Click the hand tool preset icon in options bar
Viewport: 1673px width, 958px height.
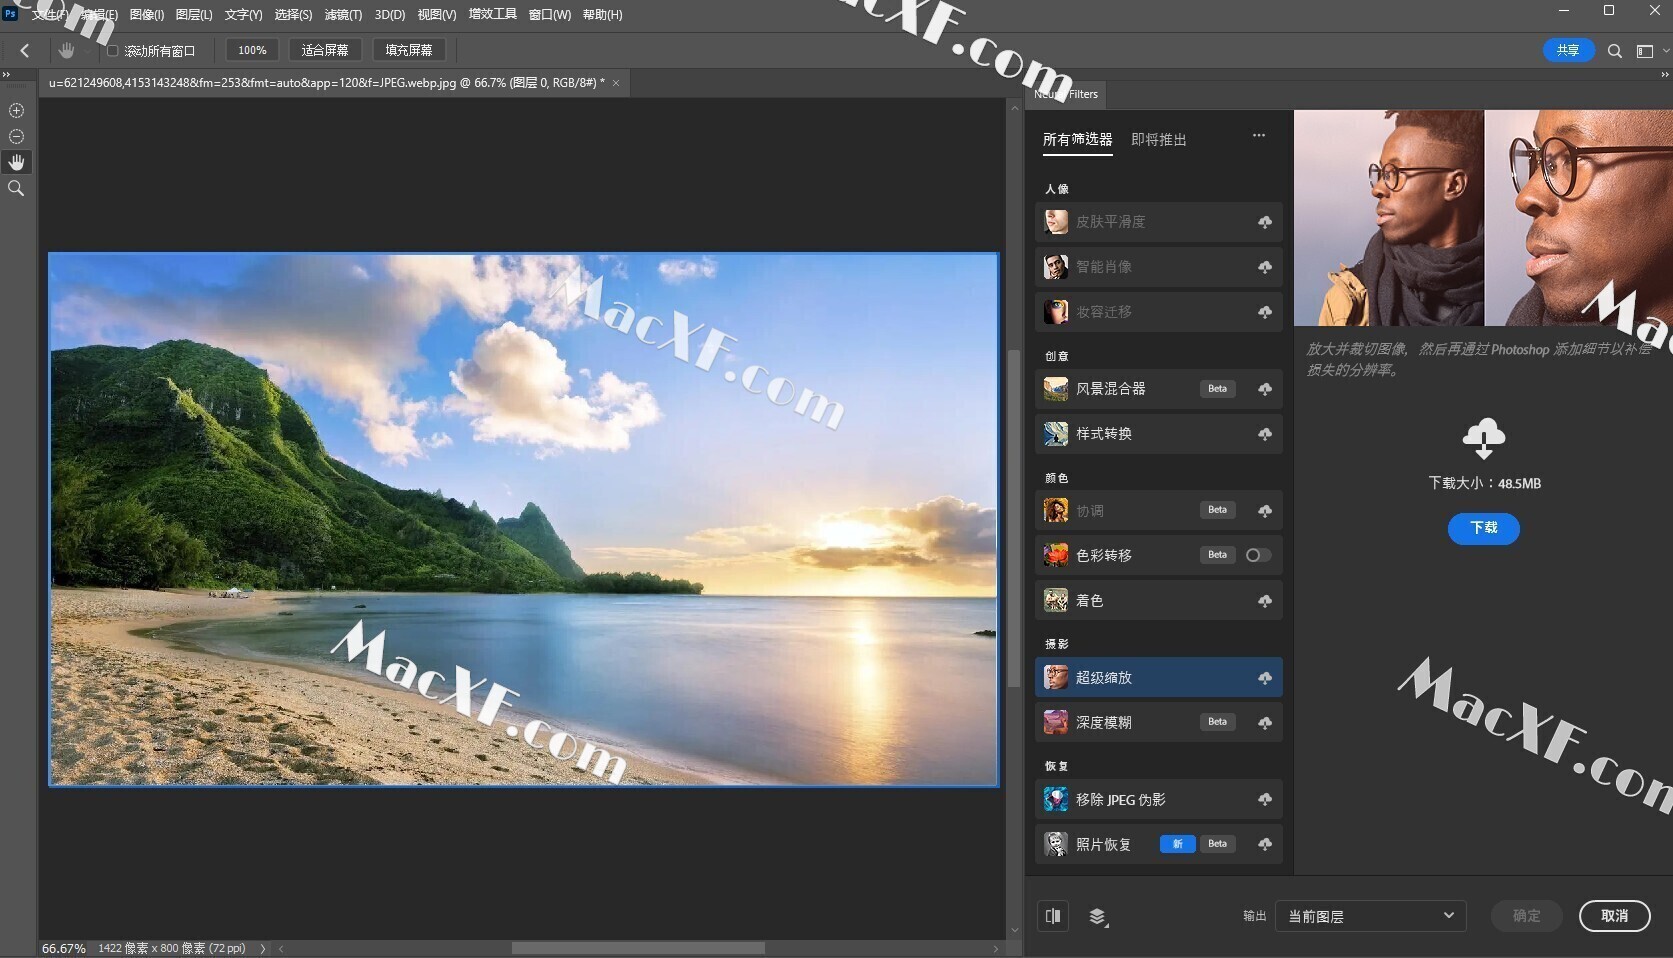67,50
